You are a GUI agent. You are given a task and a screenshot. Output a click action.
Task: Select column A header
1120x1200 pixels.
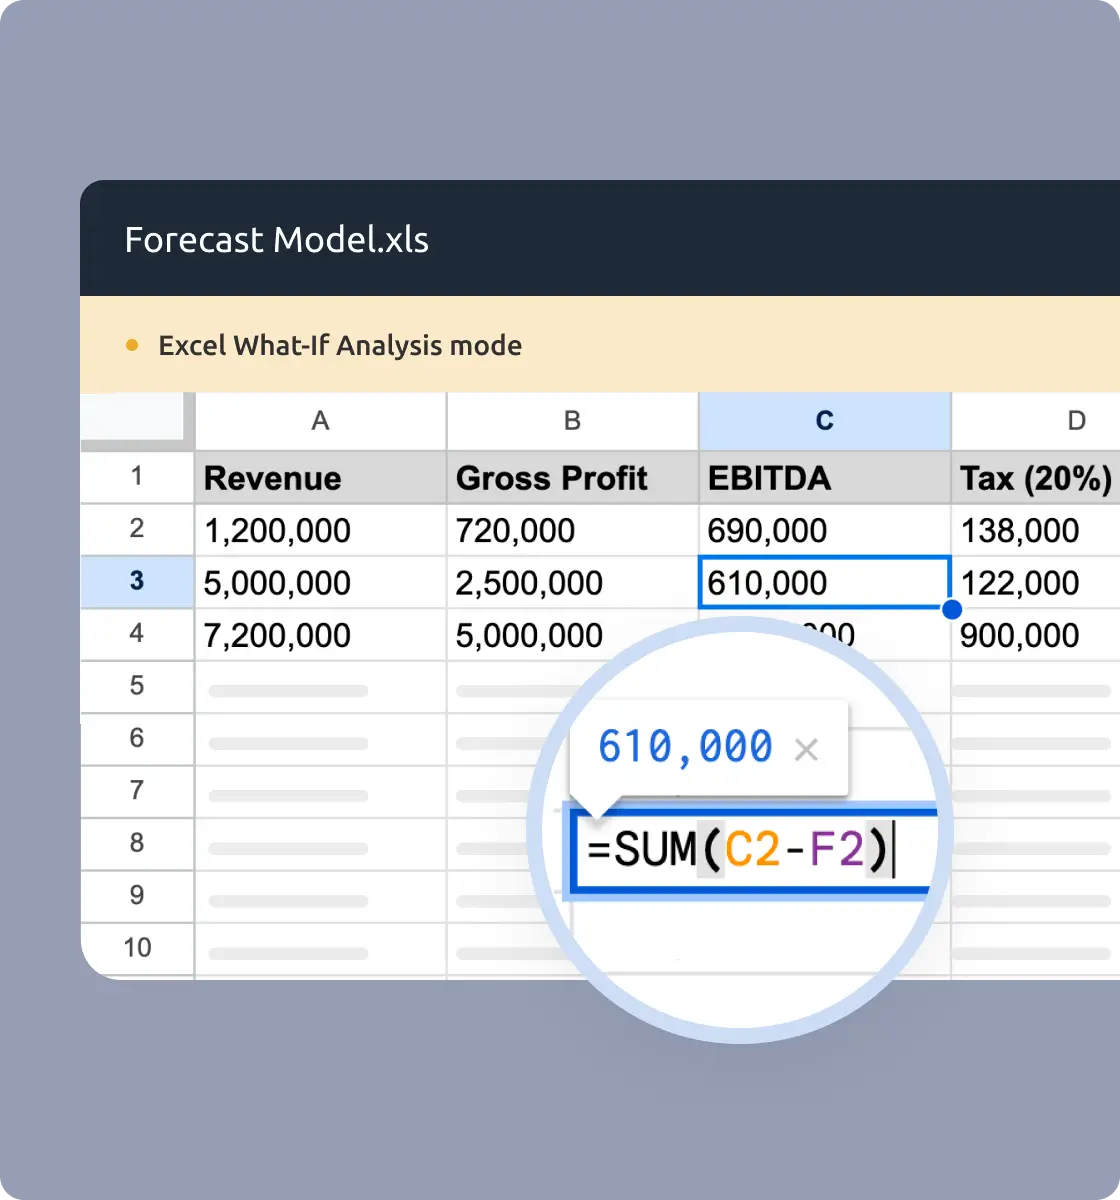[x=320, y=421]
